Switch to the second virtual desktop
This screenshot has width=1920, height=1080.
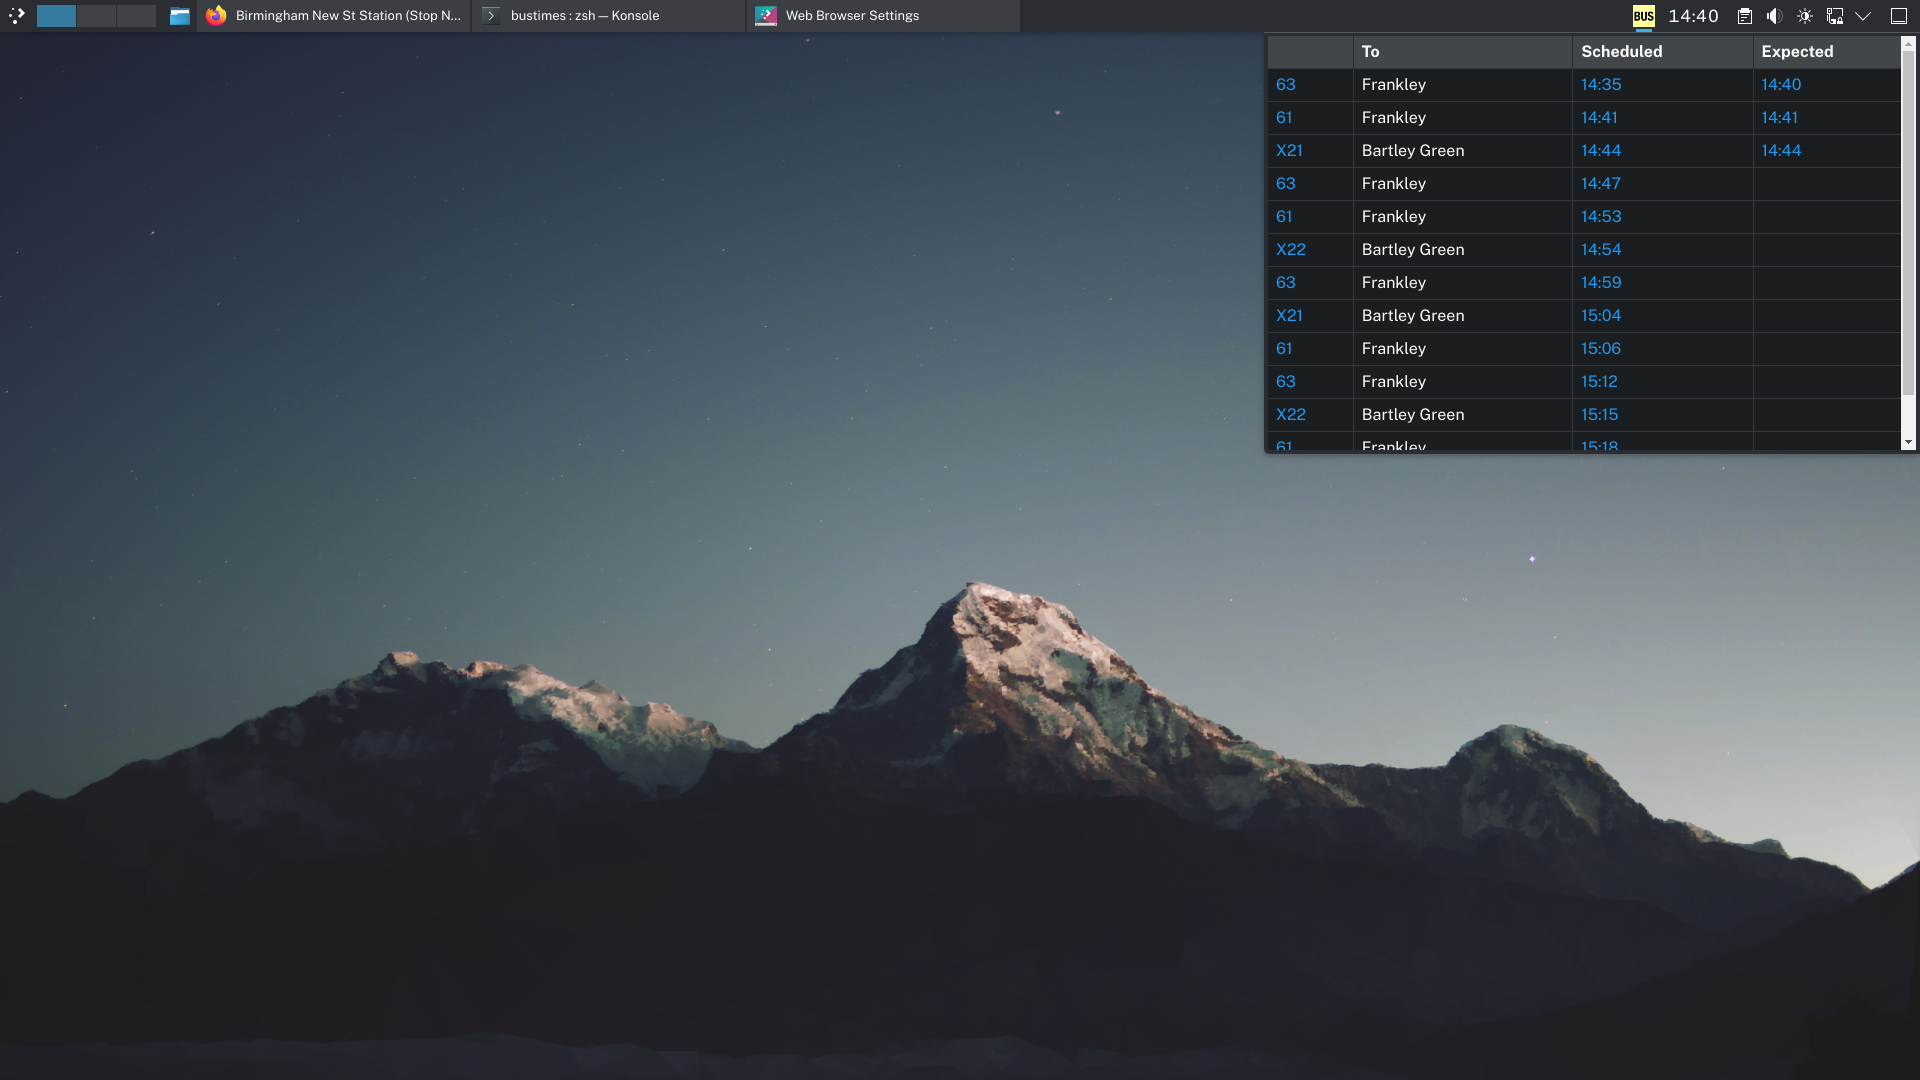pos(96,16)
